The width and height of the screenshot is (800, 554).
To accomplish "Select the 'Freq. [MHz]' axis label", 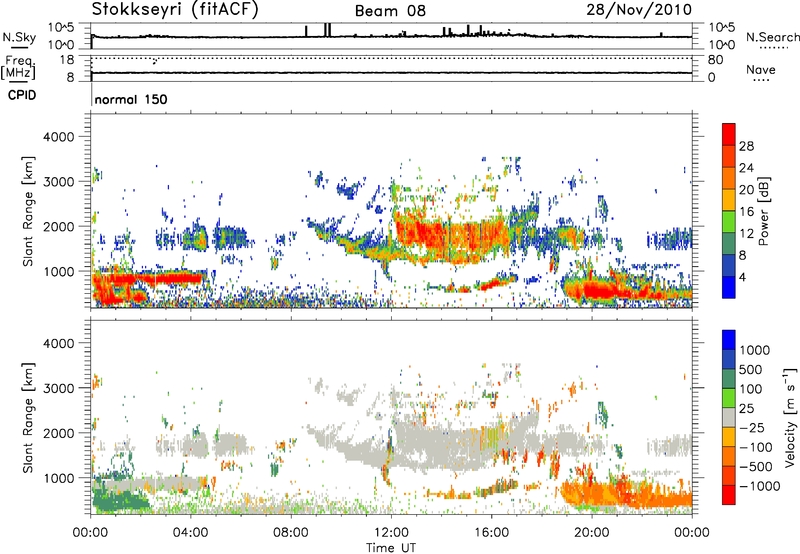I will coord(18,67).
